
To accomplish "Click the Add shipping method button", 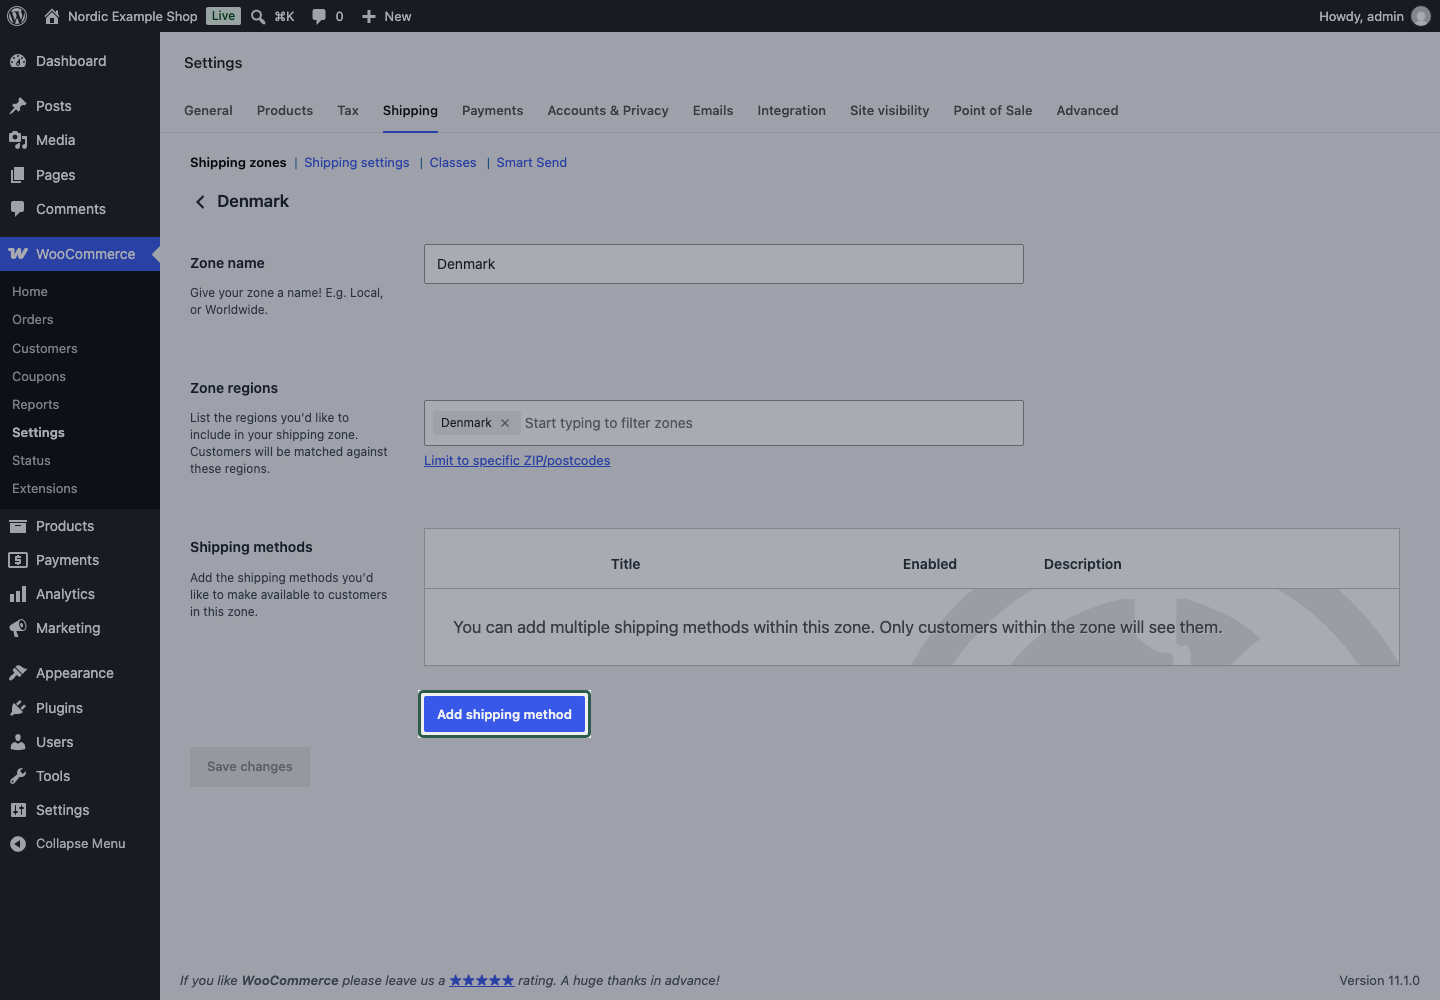I will pos(504,714).
